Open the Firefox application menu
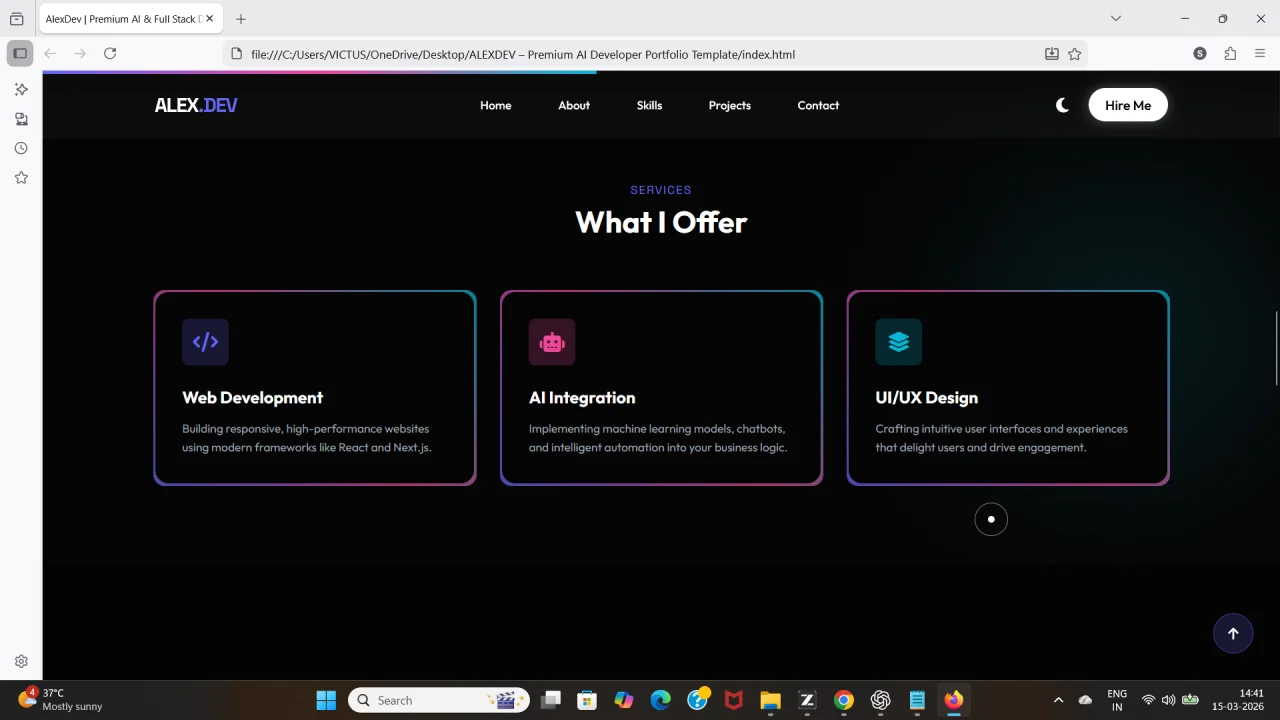This screenshot has height=720, width=1280. 1260,53
